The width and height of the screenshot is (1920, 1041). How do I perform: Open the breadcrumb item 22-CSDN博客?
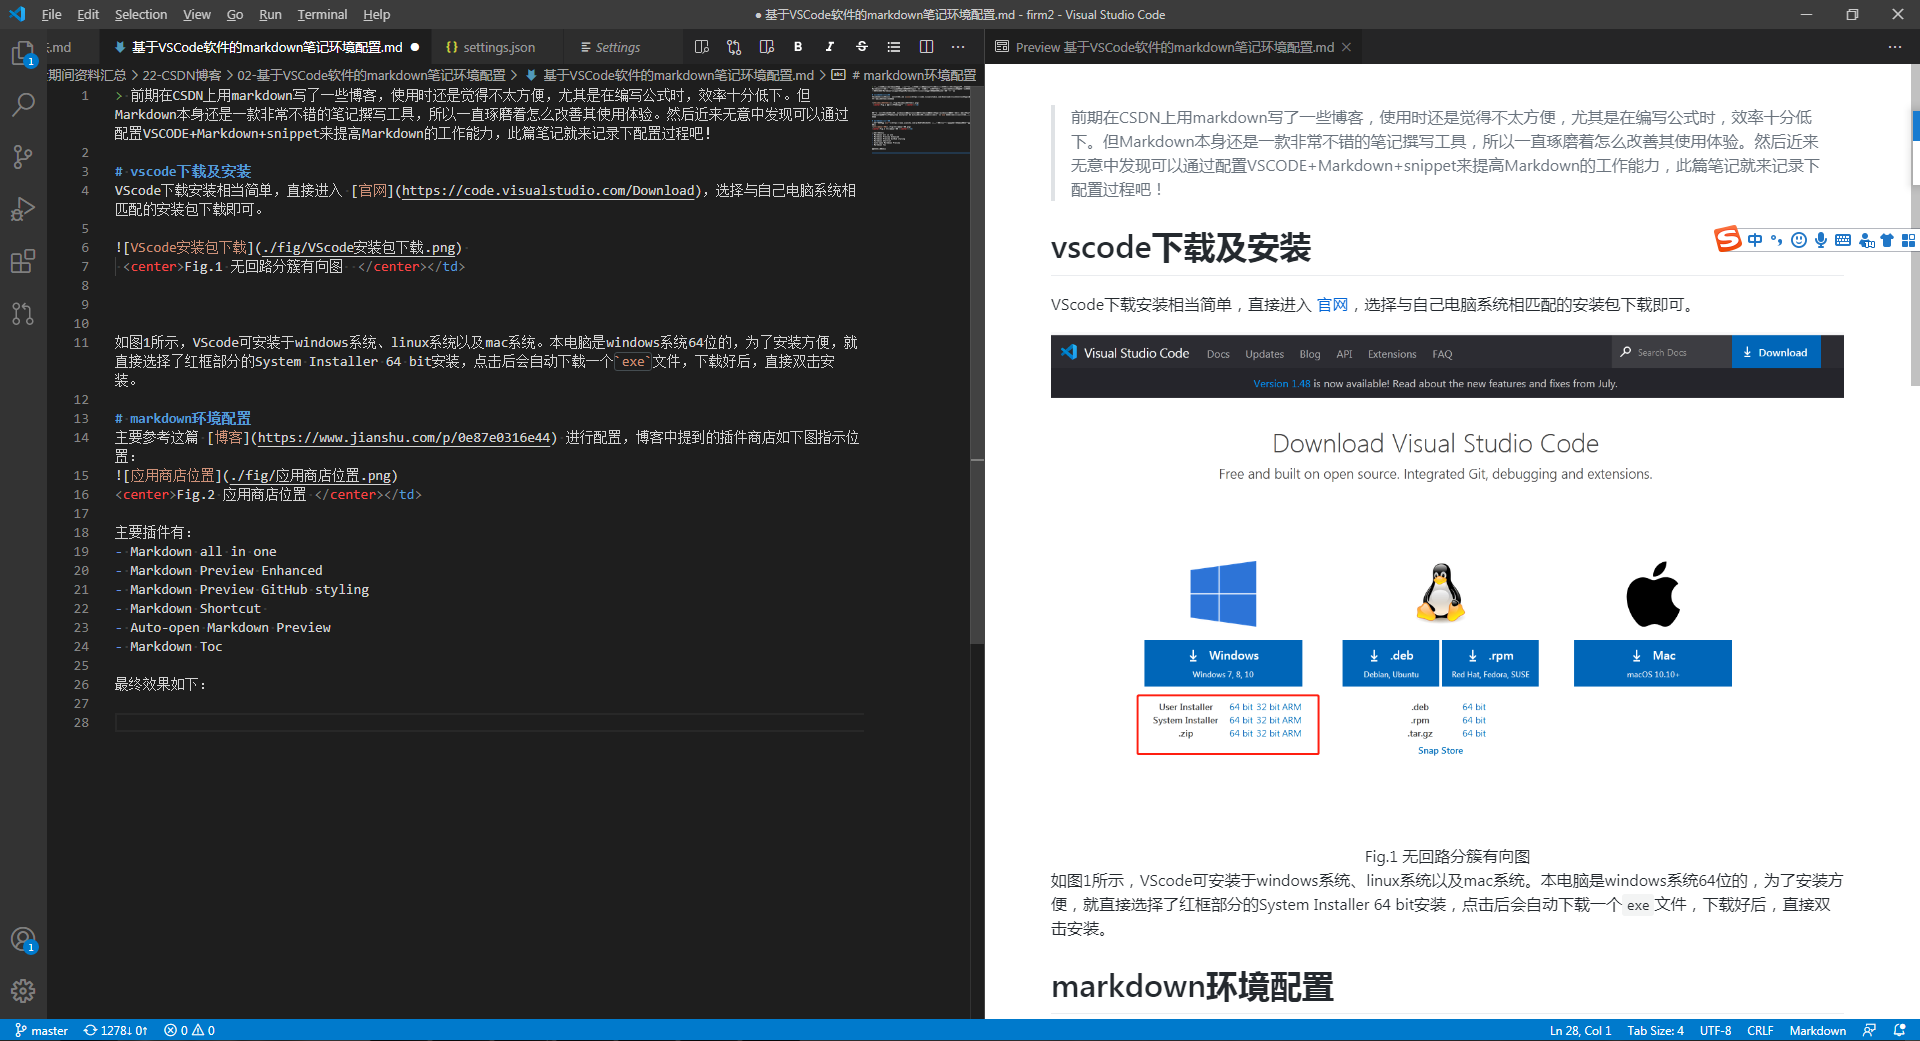[x=182, y=74]
